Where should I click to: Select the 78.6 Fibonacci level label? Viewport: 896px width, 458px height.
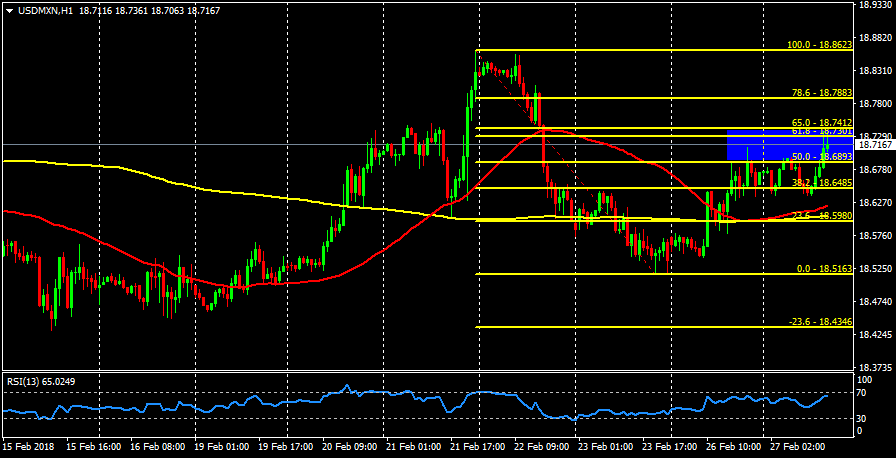pos(819,93)
